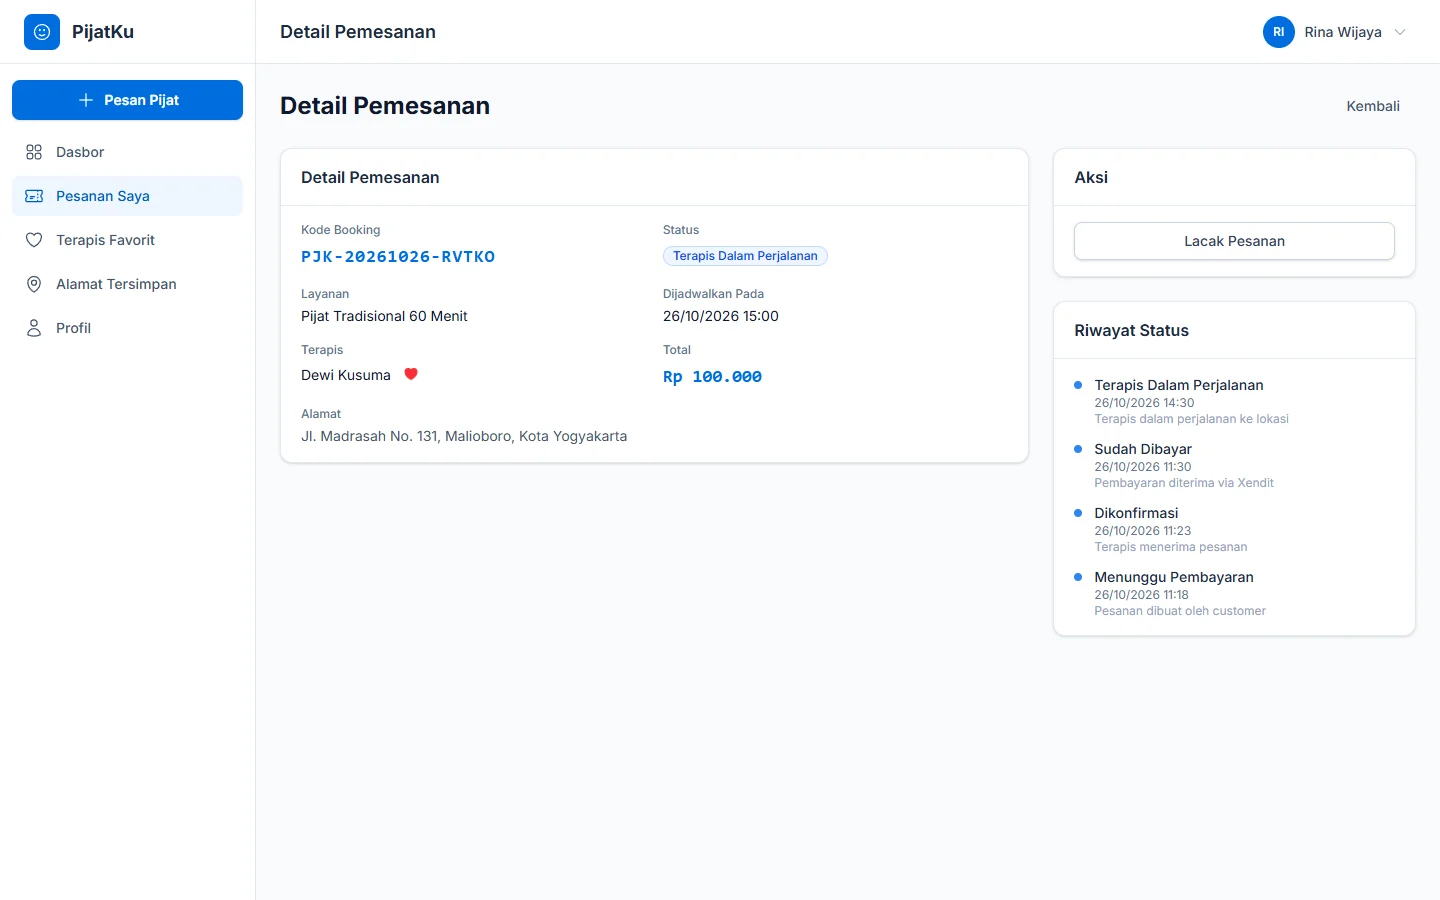The width and height of the screenshot is (1440, 900).
Task: Open the Dasbor menu item
Action: pos(127,152)
